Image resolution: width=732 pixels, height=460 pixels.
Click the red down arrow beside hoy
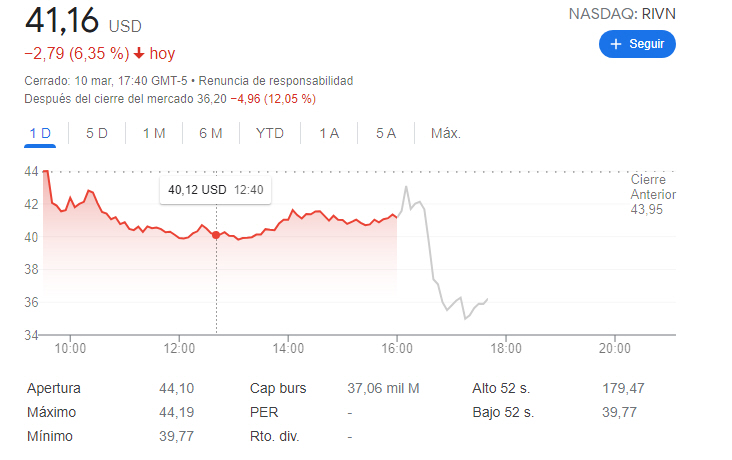point(138,54)
